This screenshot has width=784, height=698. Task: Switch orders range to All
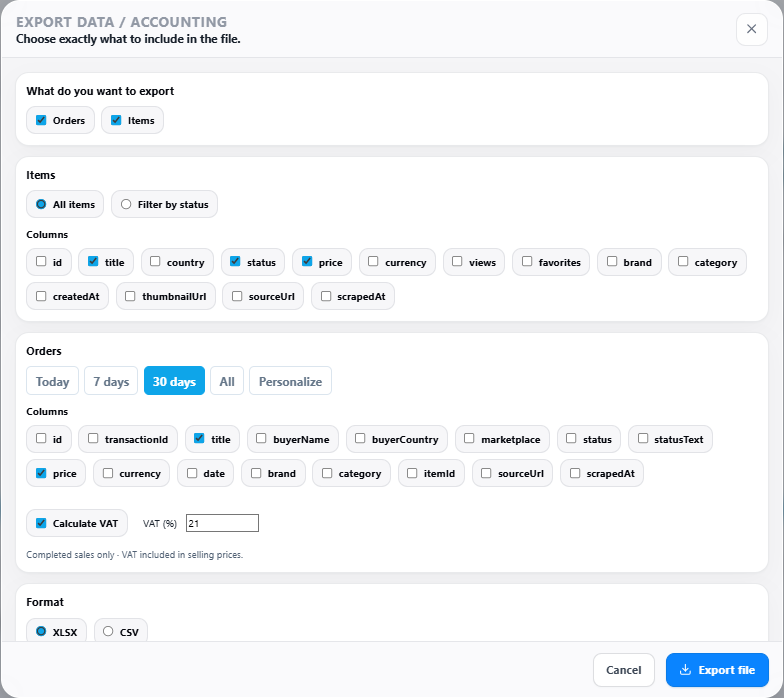[227, 381]
